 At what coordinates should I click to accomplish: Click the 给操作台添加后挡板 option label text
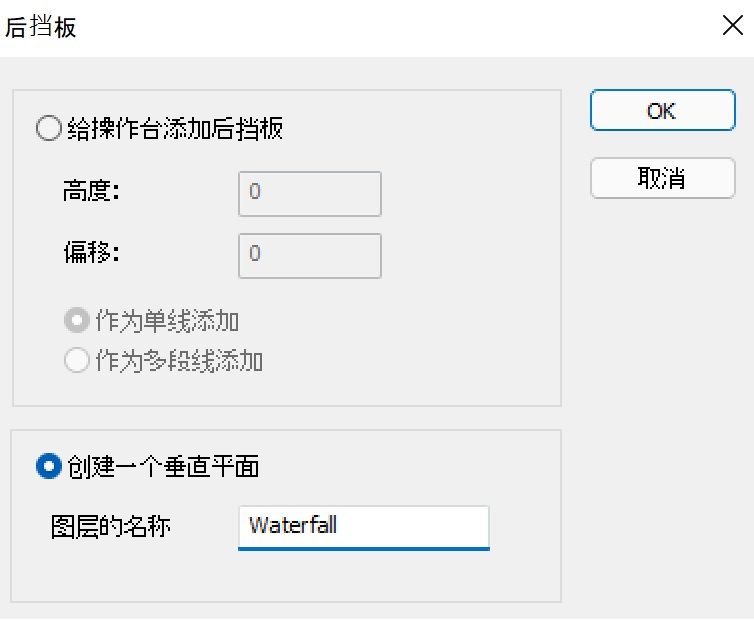coord(174,129)
